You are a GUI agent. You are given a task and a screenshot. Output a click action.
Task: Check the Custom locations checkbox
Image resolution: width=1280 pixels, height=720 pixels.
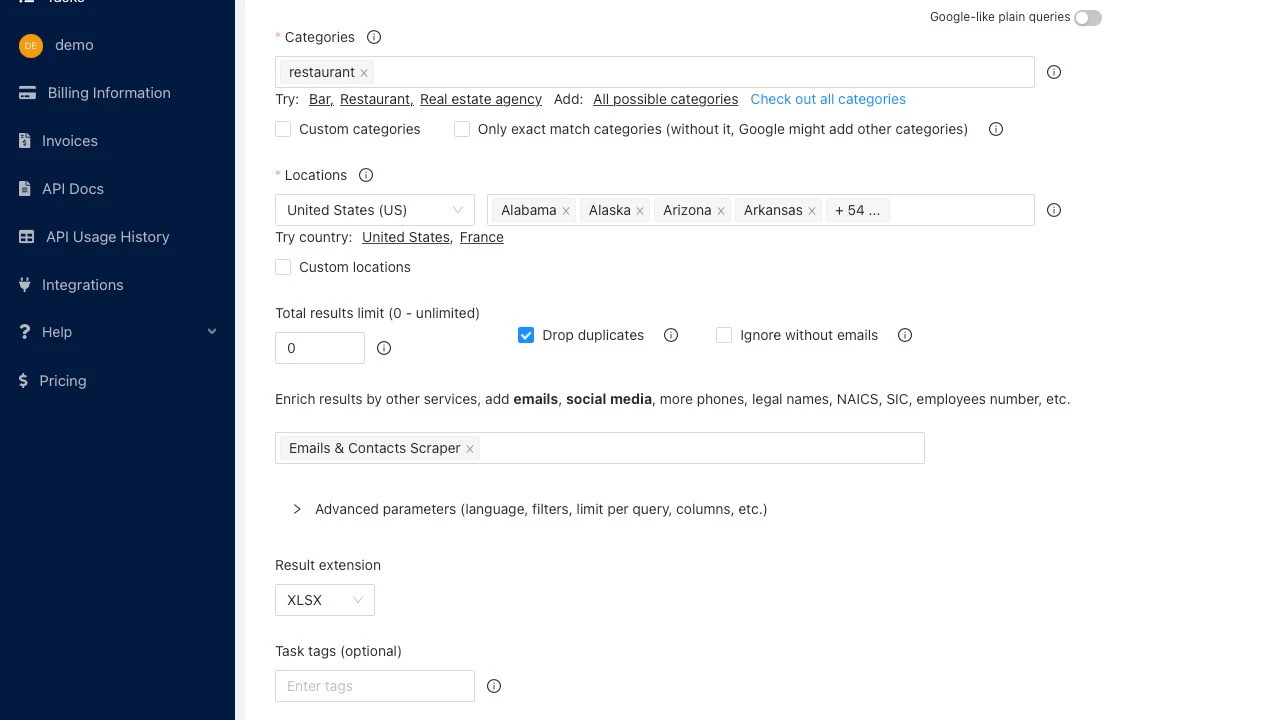[x=283, y=267]
